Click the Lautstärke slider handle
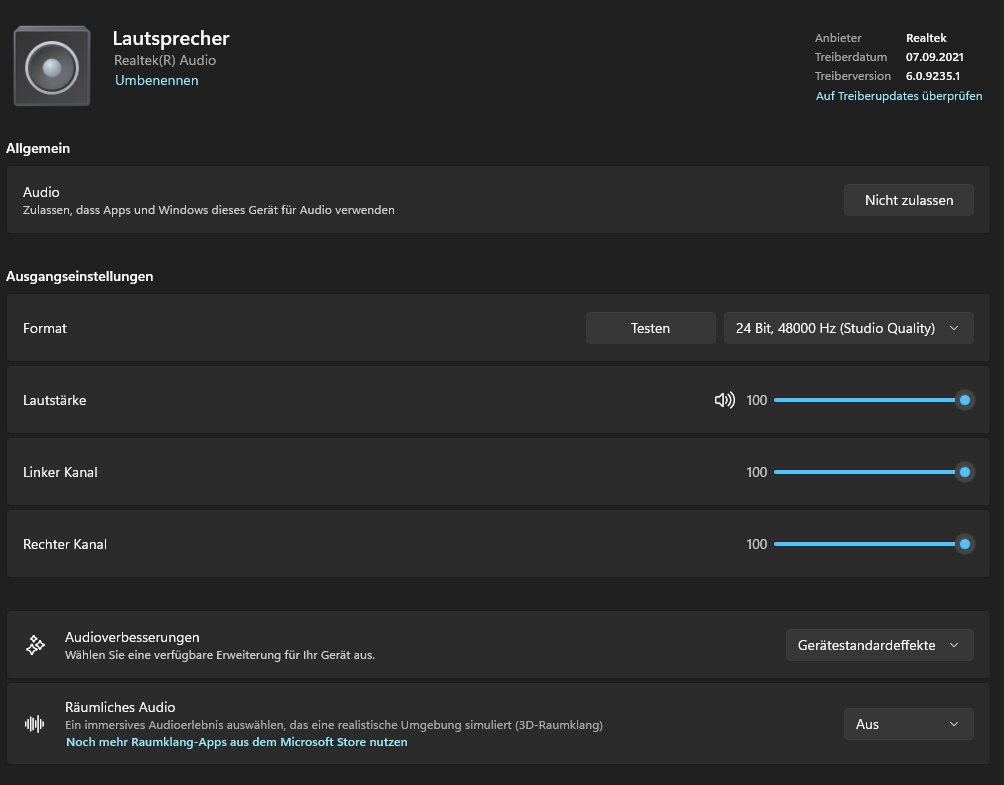 click(x=965, y=400)
